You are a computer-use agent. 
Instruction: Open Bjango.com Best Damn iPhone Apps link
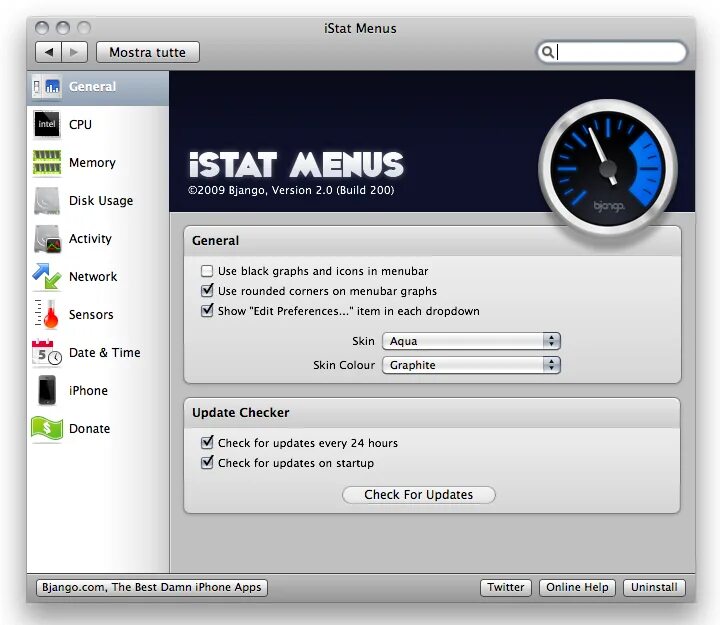pyautogui.click(x=152, y=587)
